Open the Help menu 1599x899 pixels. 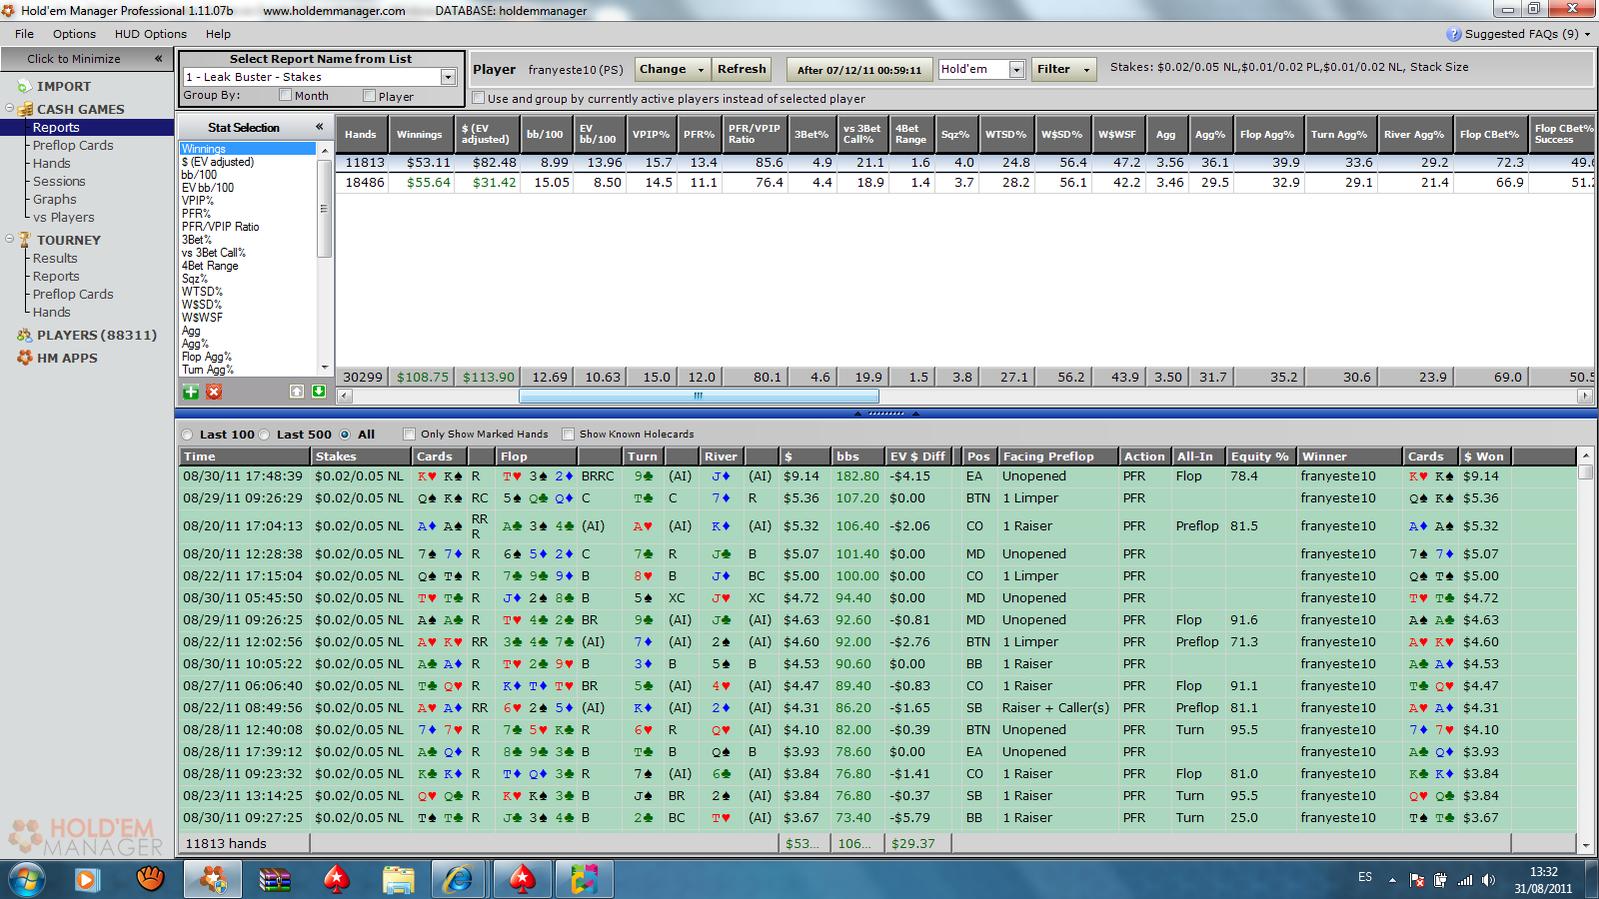coord(218,34)
